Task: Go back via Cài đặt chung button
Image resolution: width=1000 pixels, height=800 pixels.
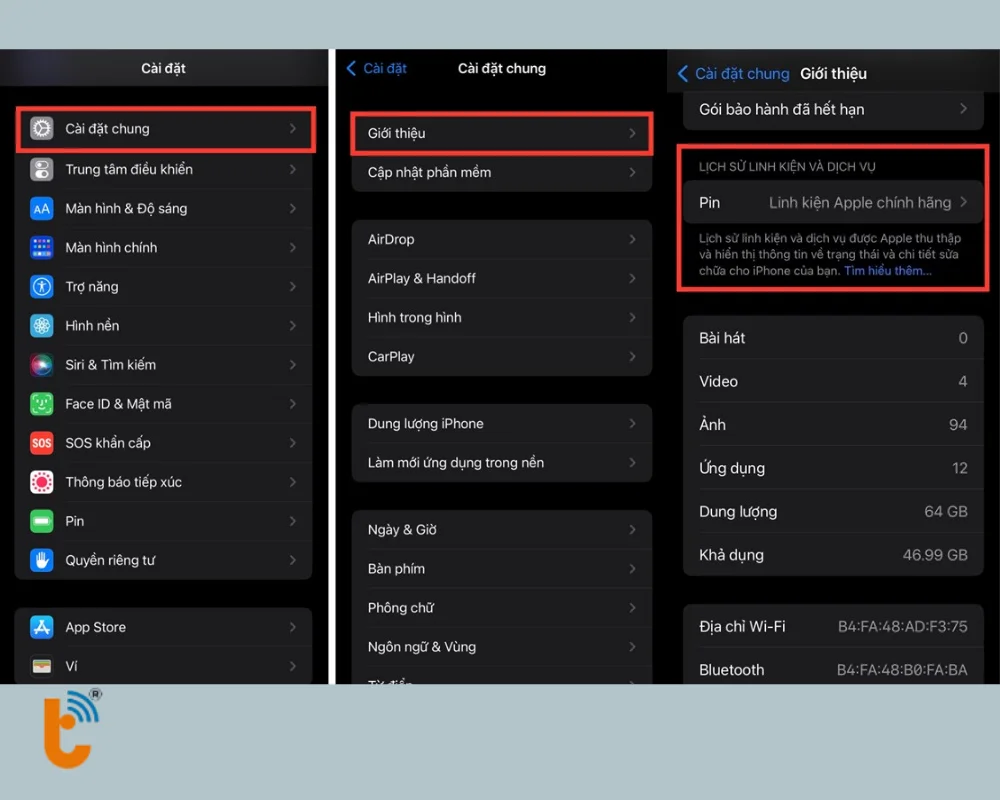Action: click(x=733, y=73)
